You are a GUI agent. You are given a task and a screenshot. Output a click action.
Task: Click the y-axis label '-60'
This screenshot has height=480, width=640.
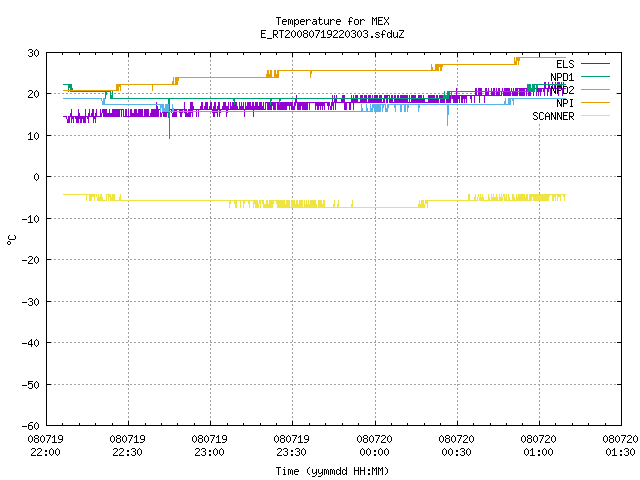[31, 426]
